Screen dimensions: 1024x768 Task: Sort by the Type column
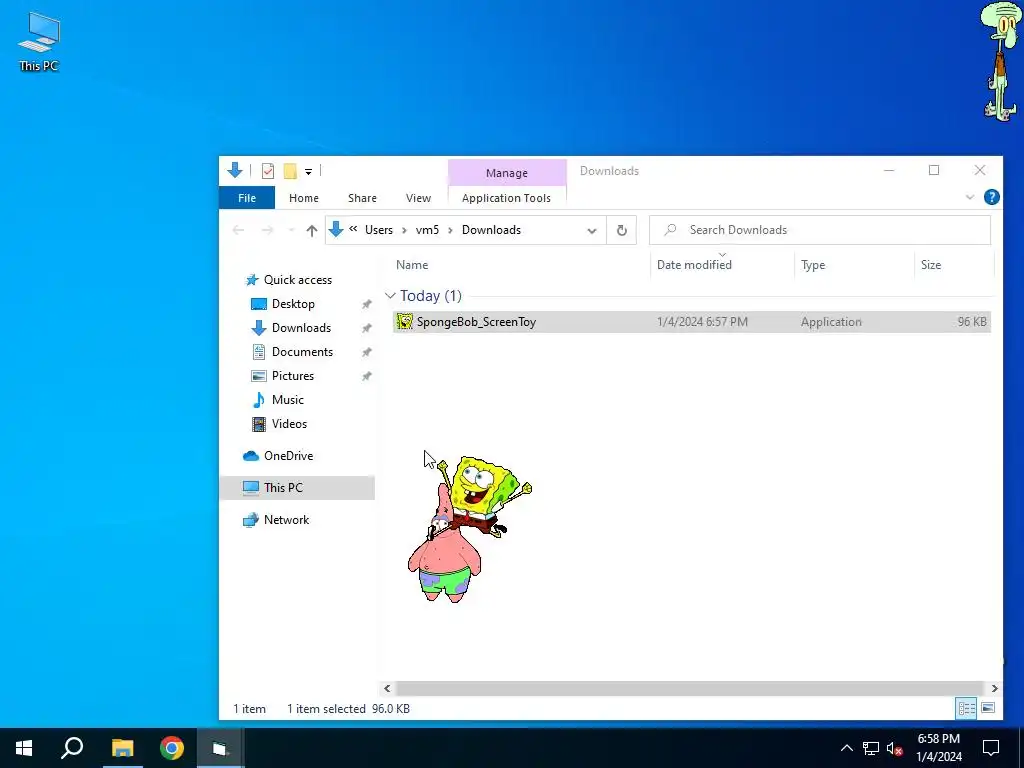point(854,264)
